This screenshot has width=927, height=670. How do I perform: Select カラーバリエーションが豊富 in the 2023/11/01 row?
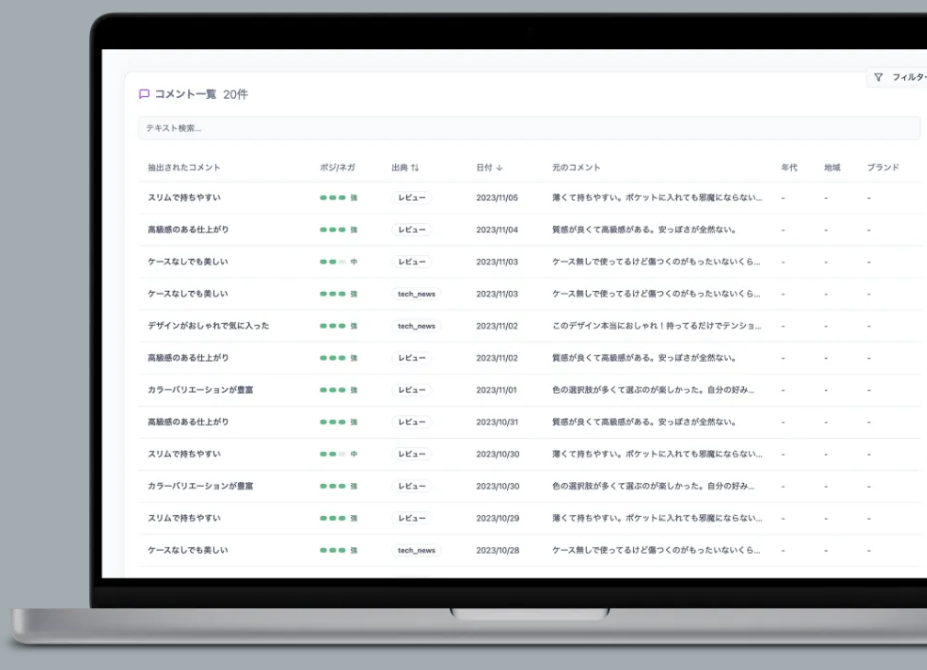coord(200,390)
